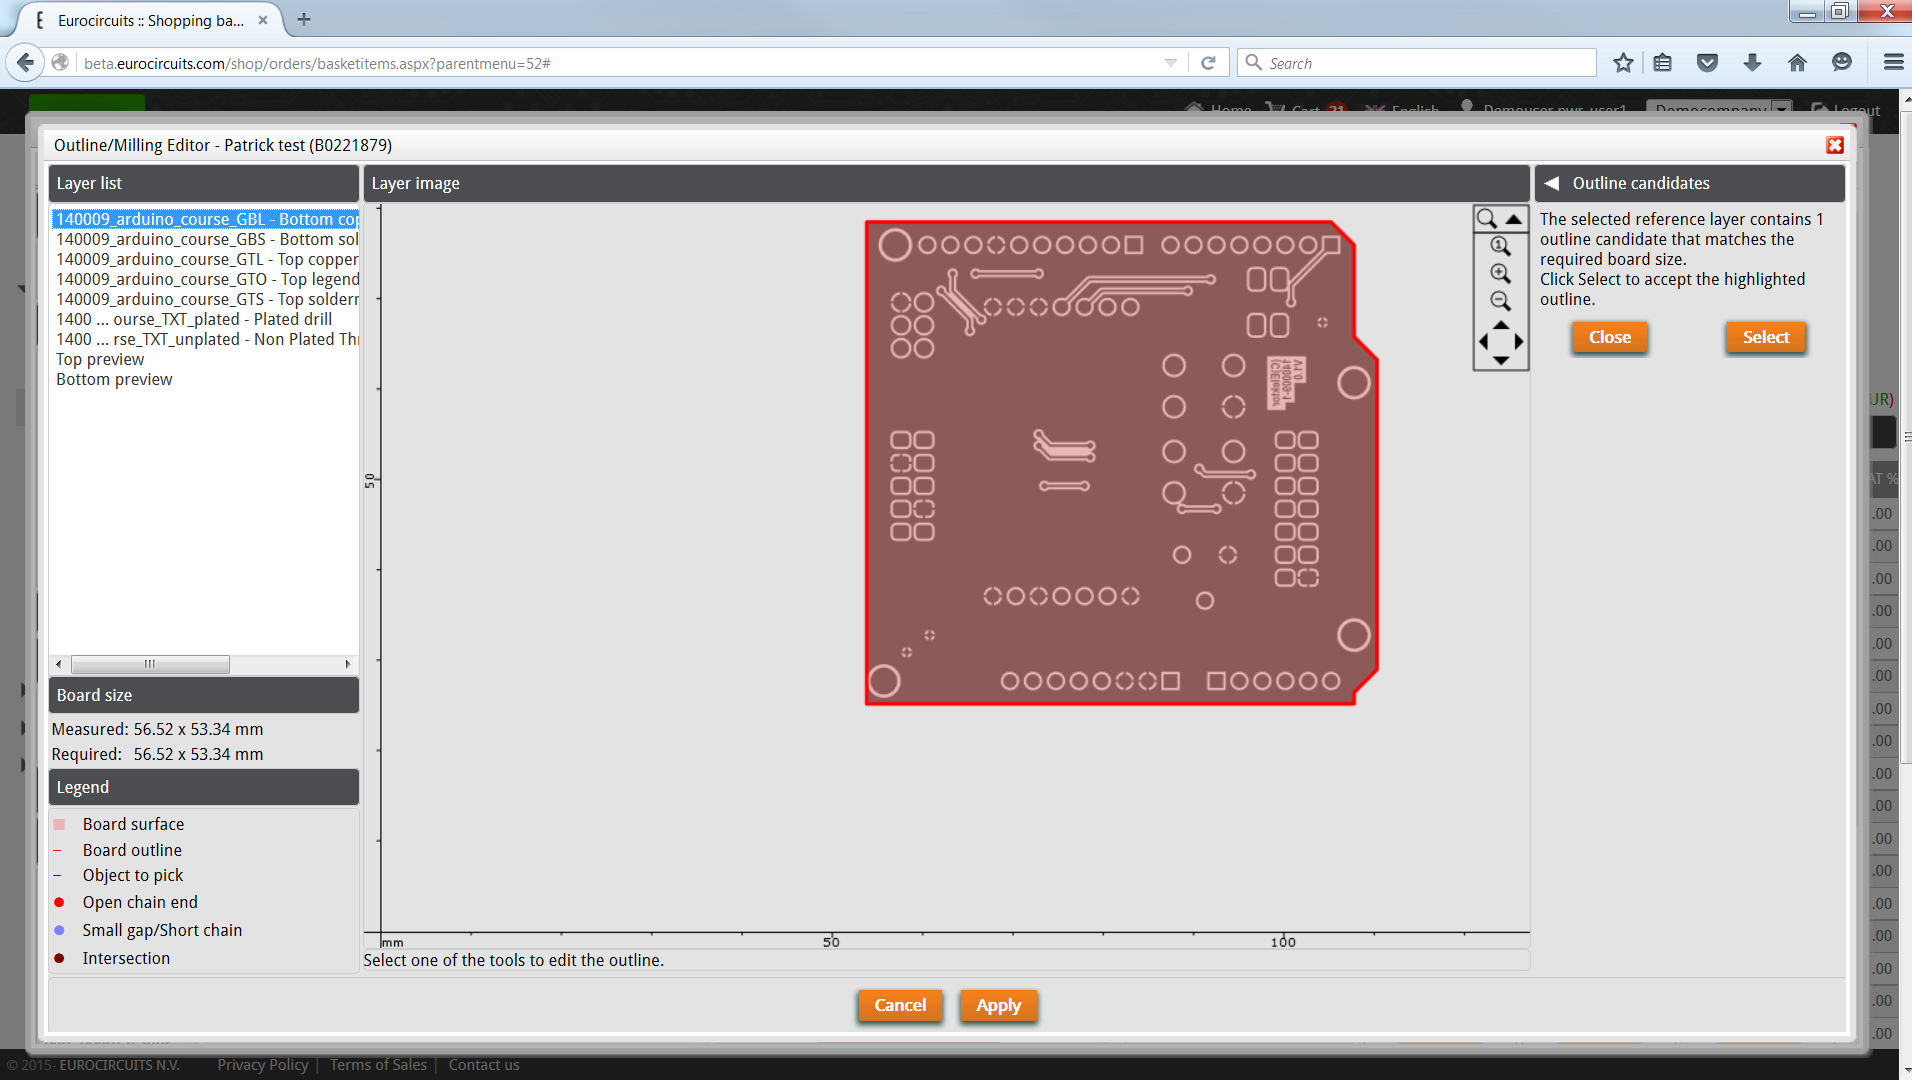Select Bottom preview in layer list
Image resolution: width=1912 pixels, height=1080 pixels.
pyautogui.click(x=114, y=379)
